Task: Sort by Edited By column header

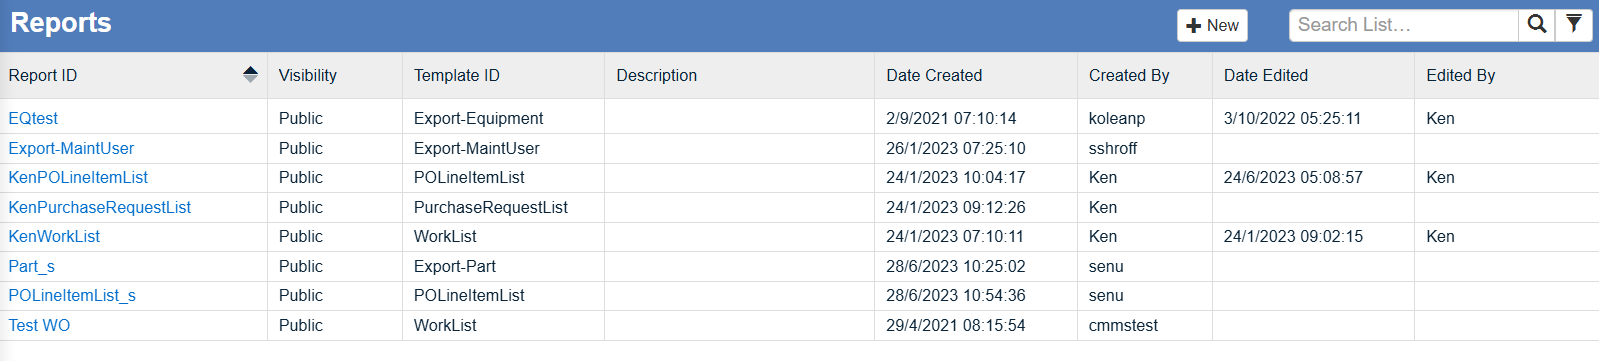Action: [1461, 75]
